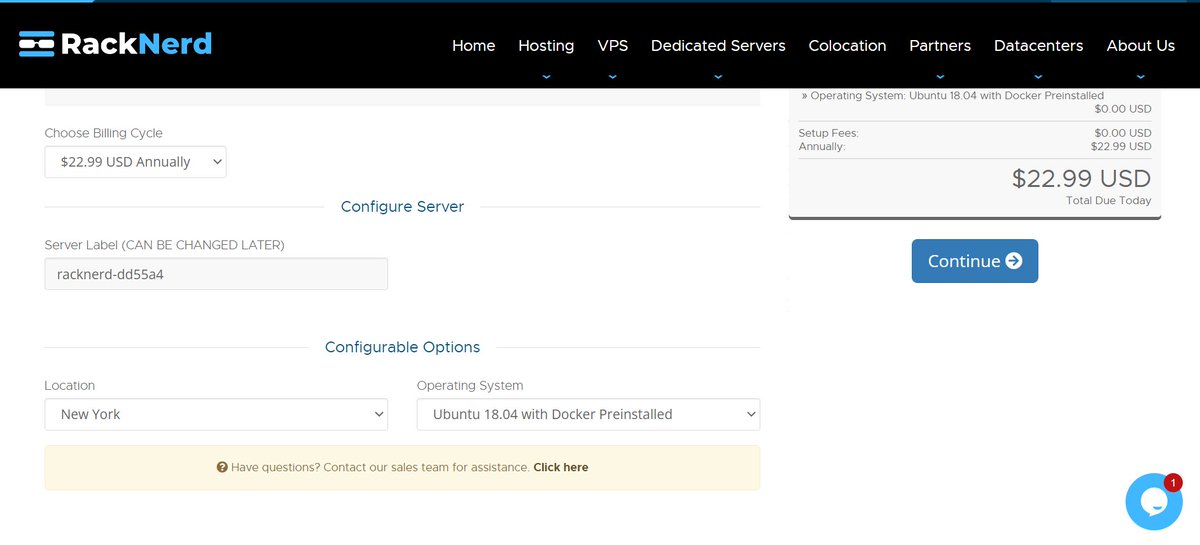Expand the chevron under Datacenters
This screenshot has height=545, width=1200.
click(1038, 76)
